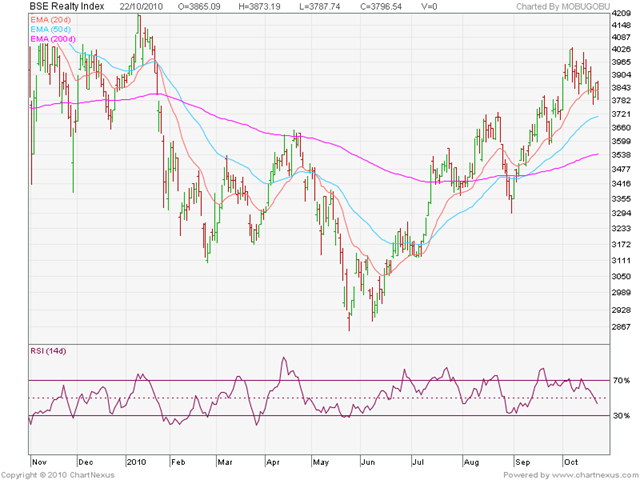The height and width of the screenshot is (480, 640).
Task: Click the 4026 price axis value
Action: pyautogui.click(x=622, y=49)
